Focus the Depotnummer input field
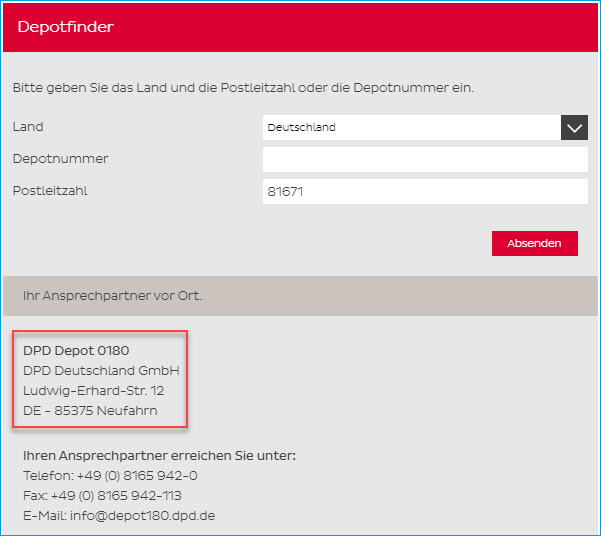The width and height of the screenshot is (601, 536). coord(425,159)
